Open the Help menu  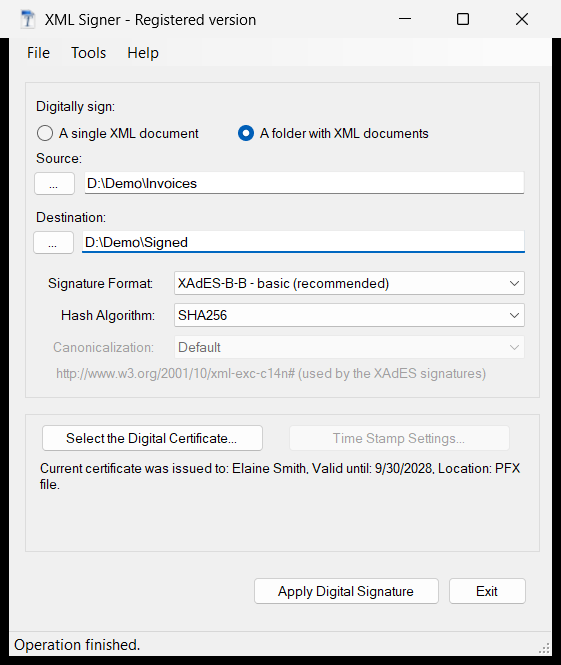[x=143, y=53]
